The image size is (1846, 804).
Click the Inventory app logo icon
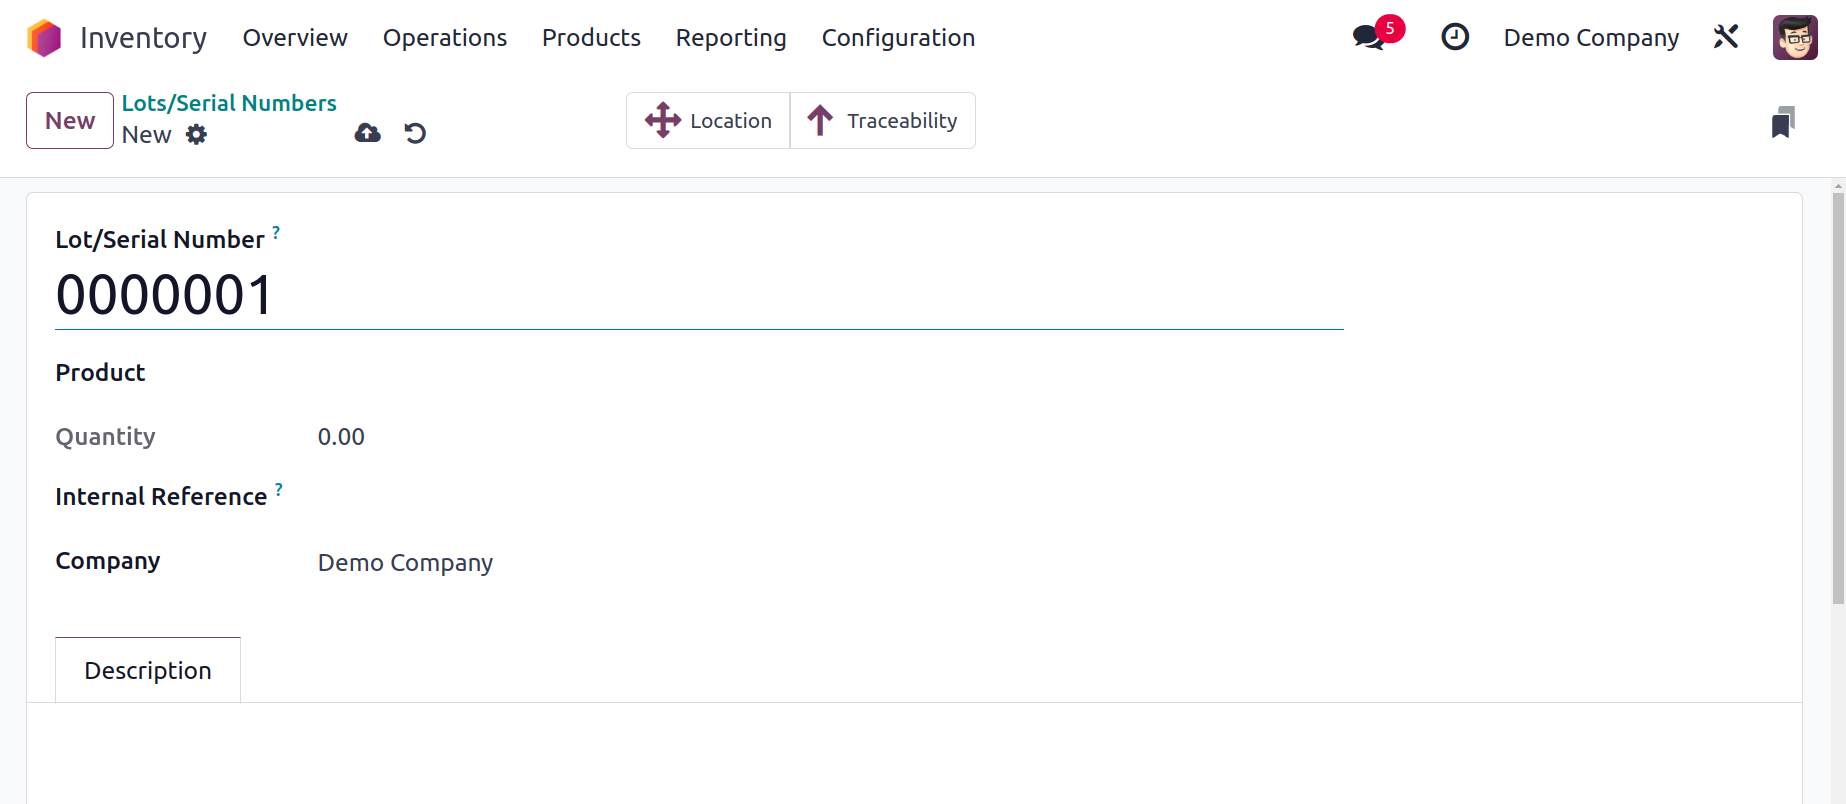[x=44, y=38]
